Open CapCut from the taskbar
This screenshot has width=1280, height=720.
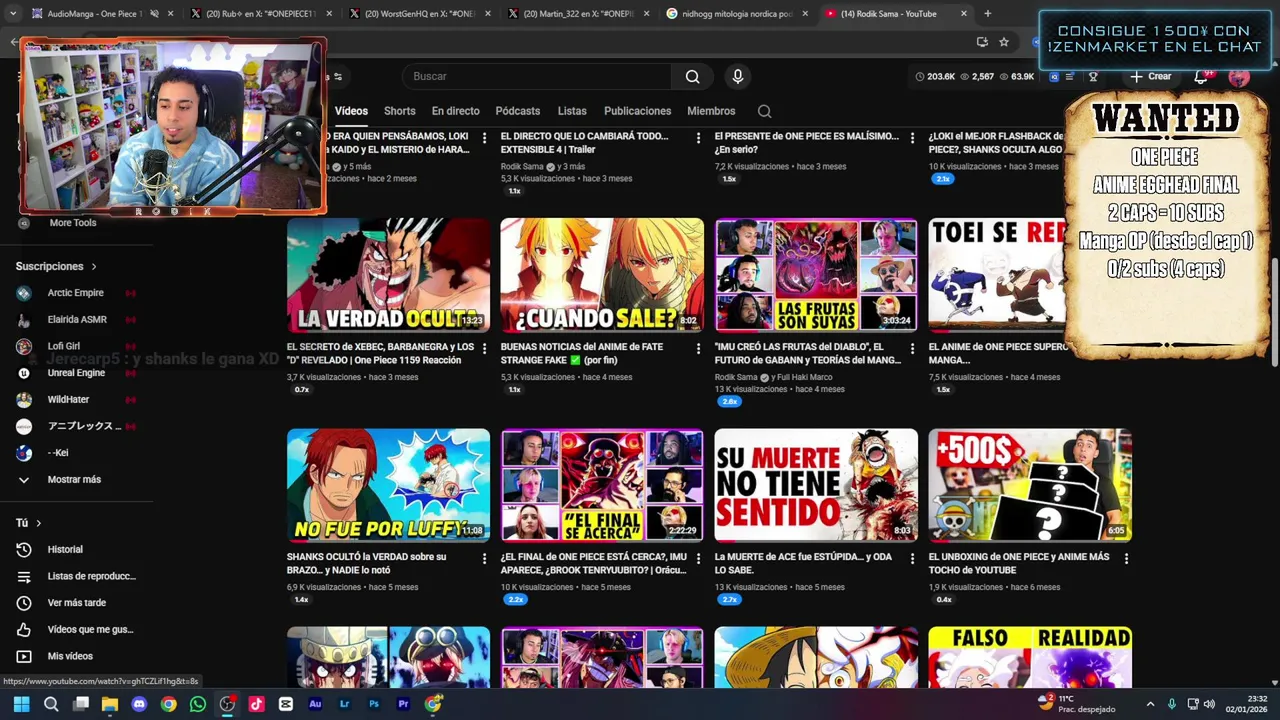[x=286, y=704]
